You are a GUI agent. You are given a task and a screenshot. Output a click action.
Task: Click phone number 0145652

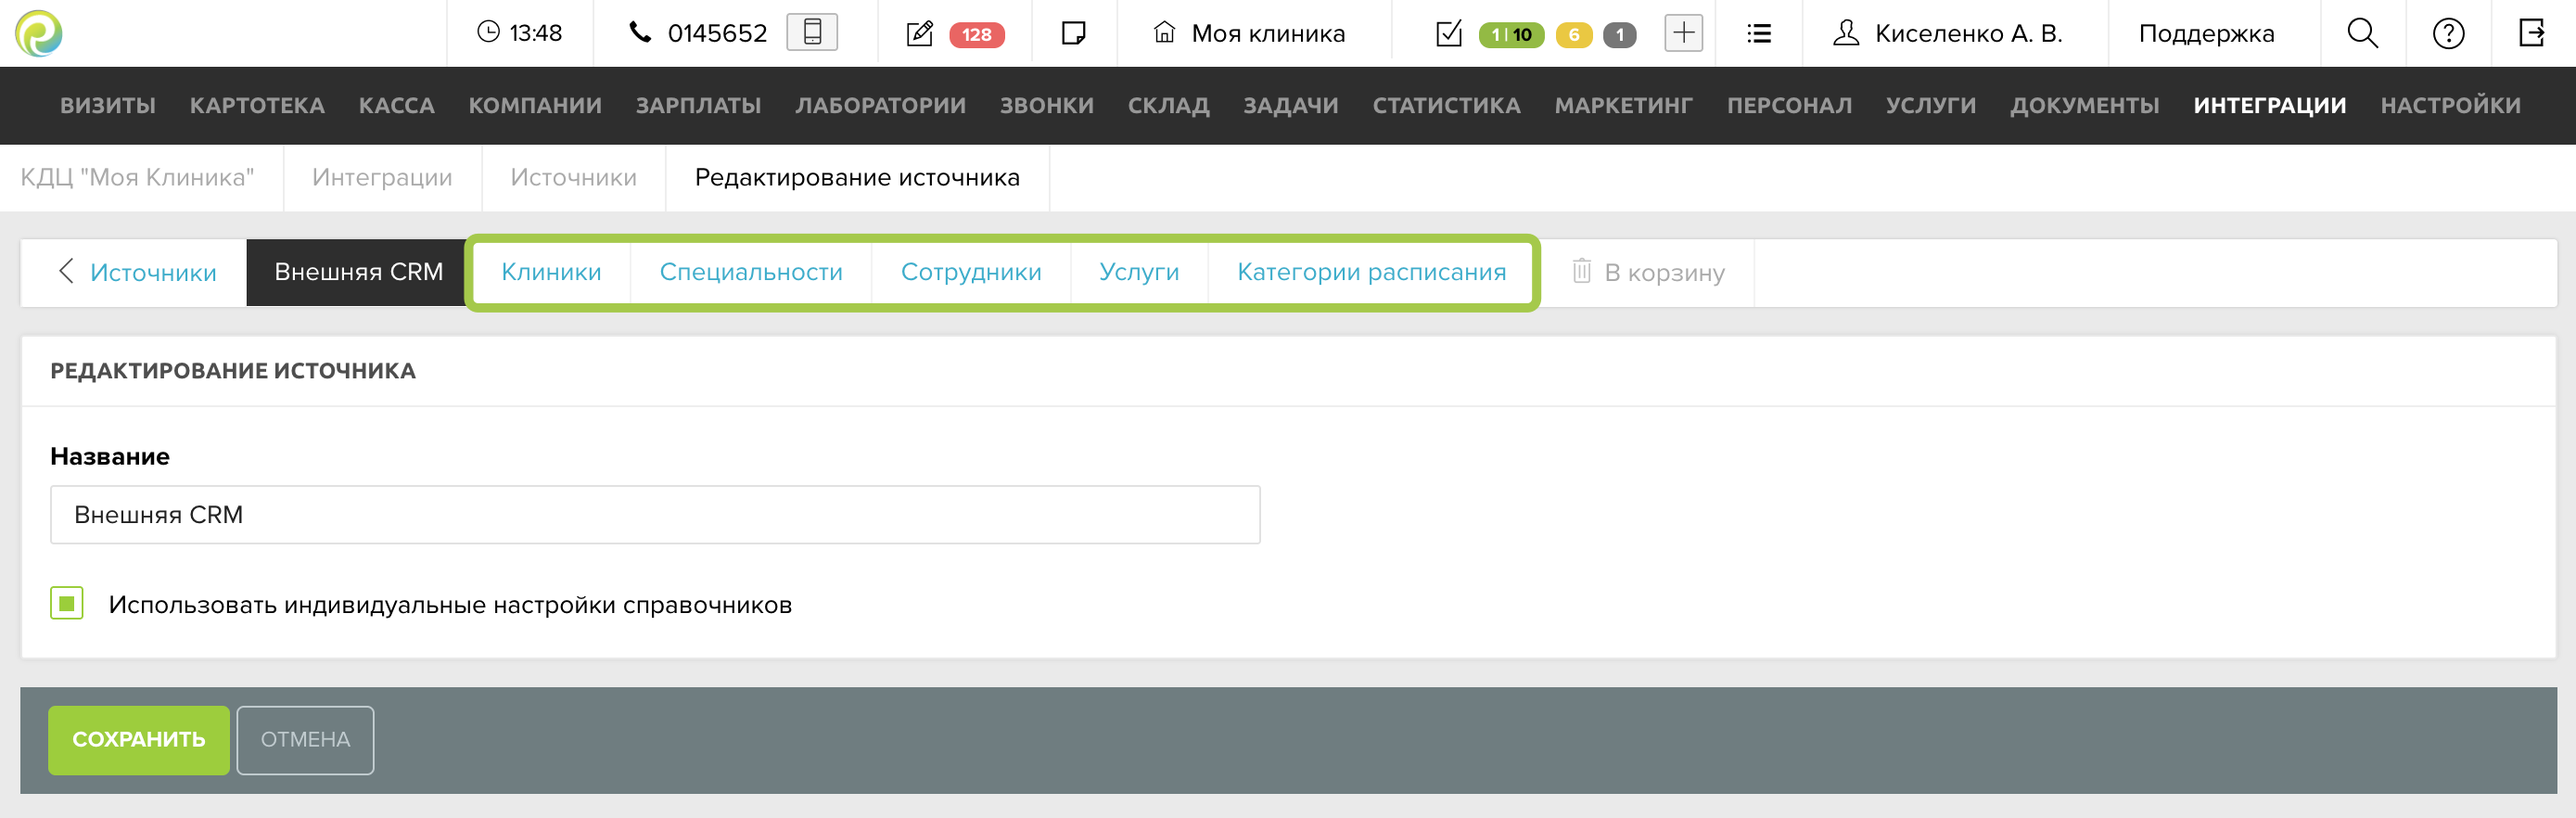pos(717,33)
